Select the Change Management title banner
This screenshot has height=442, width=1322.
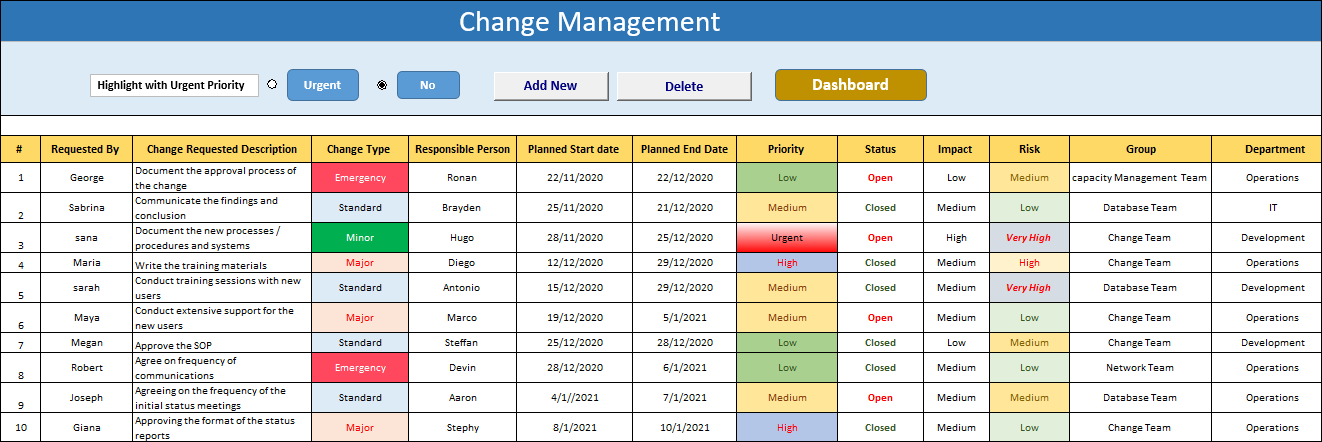[661, 21]
